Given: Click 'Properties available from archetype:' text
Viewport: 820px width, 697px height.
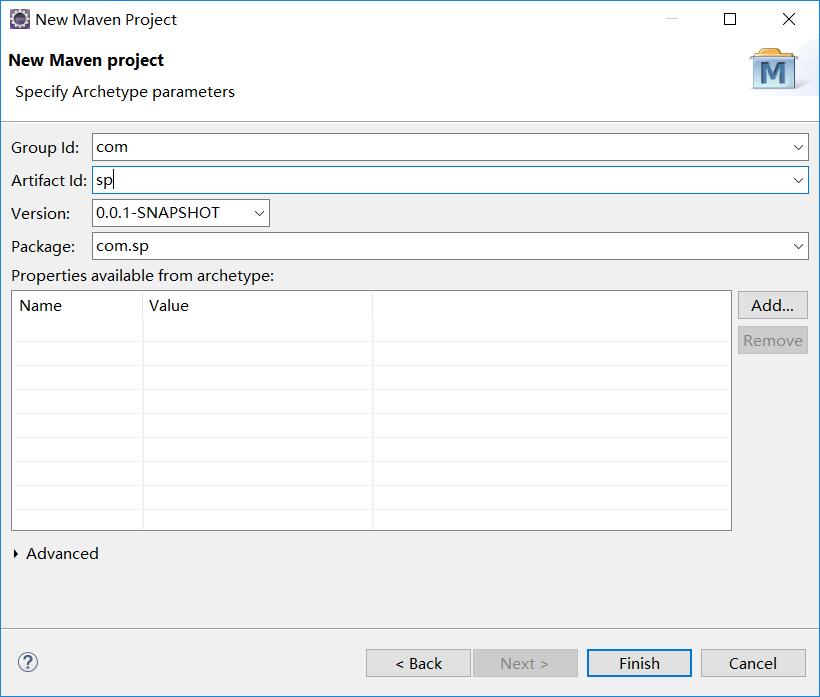Looking at the screenshot, I should tap(142, 276).
